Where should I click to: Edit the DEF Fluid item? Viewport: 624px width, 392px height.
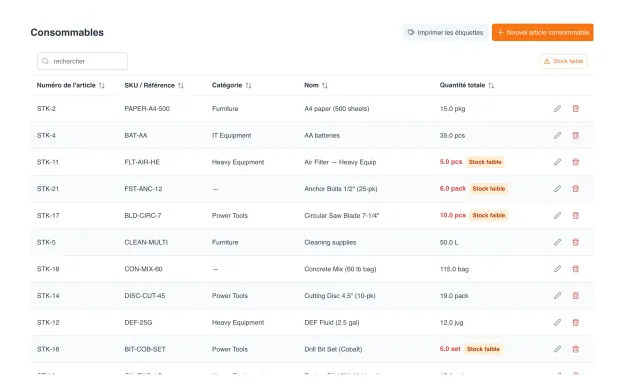(557, 322)
